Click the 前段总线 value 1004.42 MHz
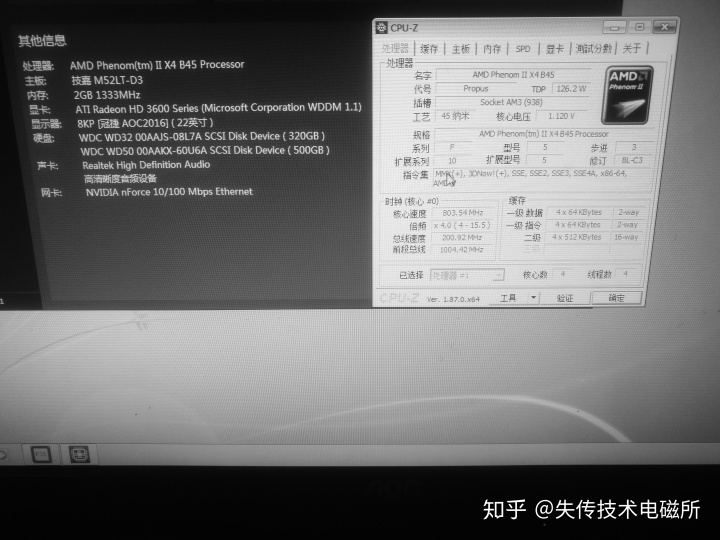Viewport: 720px width, 540px height. pyautogui.click(x=461, y=250)
